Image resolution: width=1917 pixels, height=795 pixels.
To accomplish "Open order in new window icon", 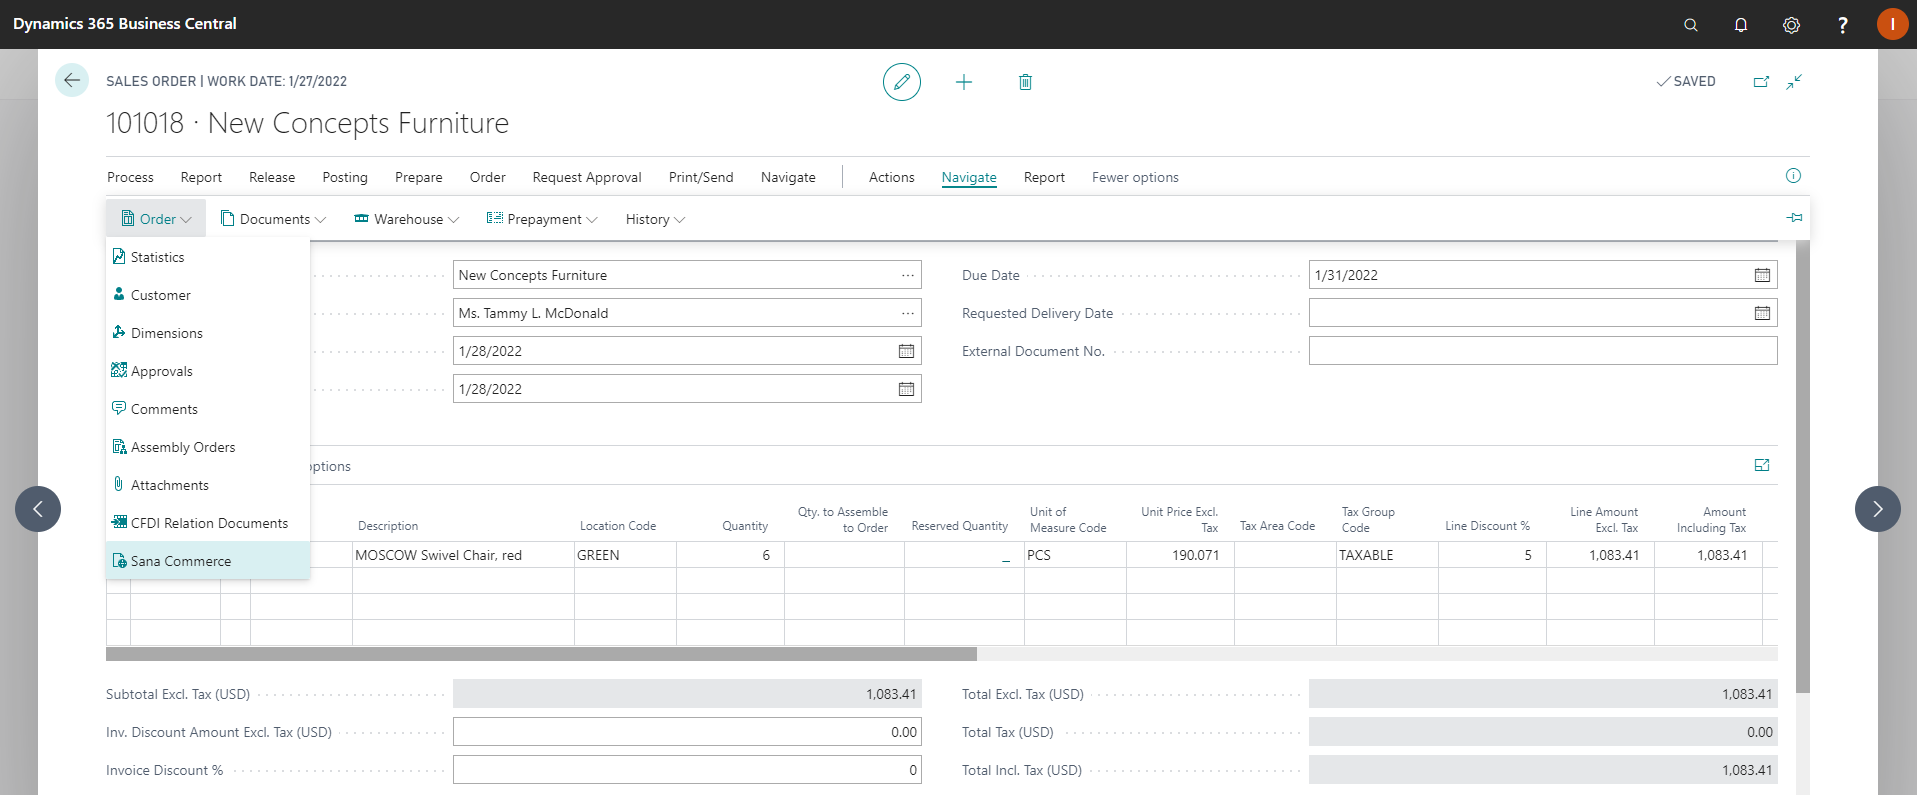I will (1761, 81).
